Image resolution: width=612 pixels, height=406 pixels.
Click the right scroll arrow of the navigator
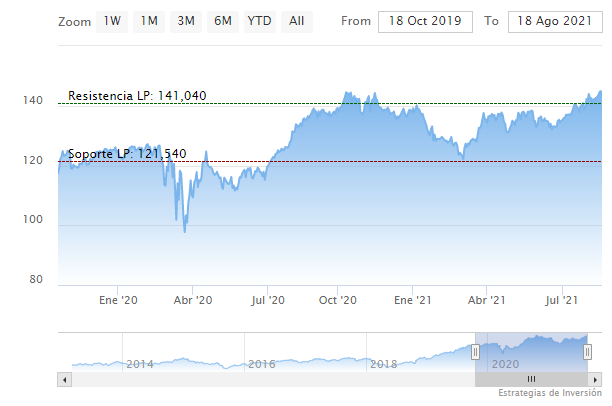[597, 379]
